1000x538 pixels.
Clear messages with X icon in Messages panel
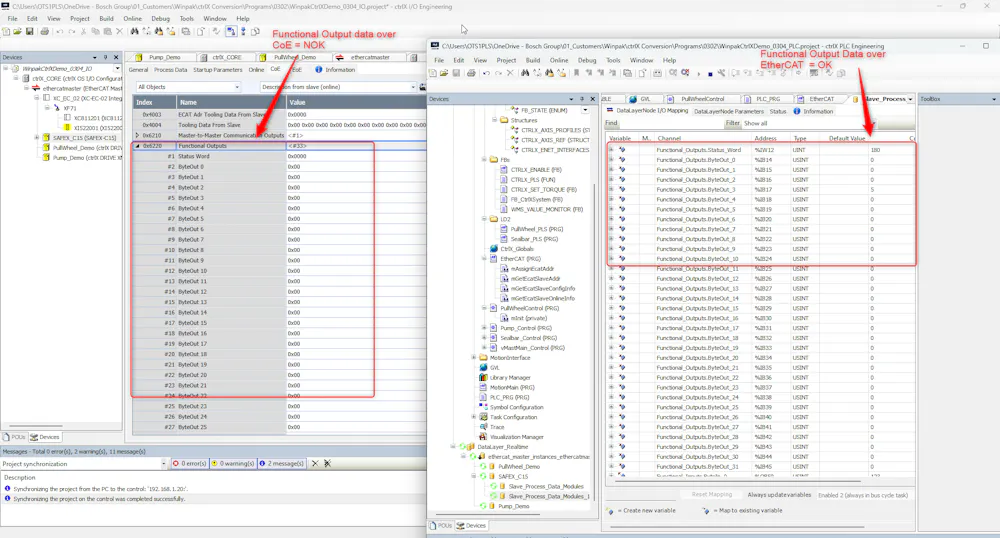pos(314,463)
